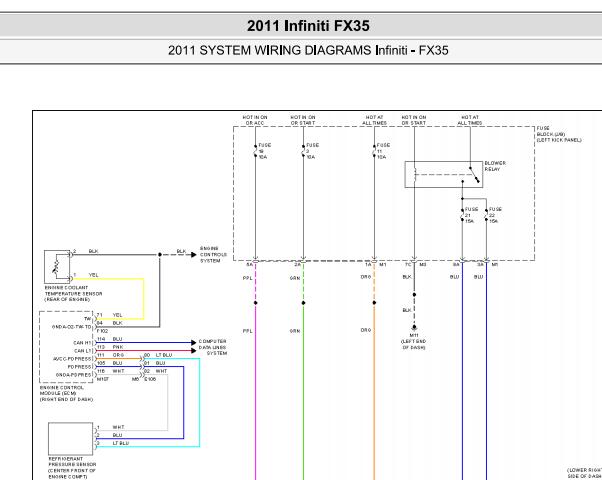Click the splice dot on the purple PPL wire
Image resolution: width=602 pixels, height=480 pixels.
pyautogui.click(x=255, y=303)
